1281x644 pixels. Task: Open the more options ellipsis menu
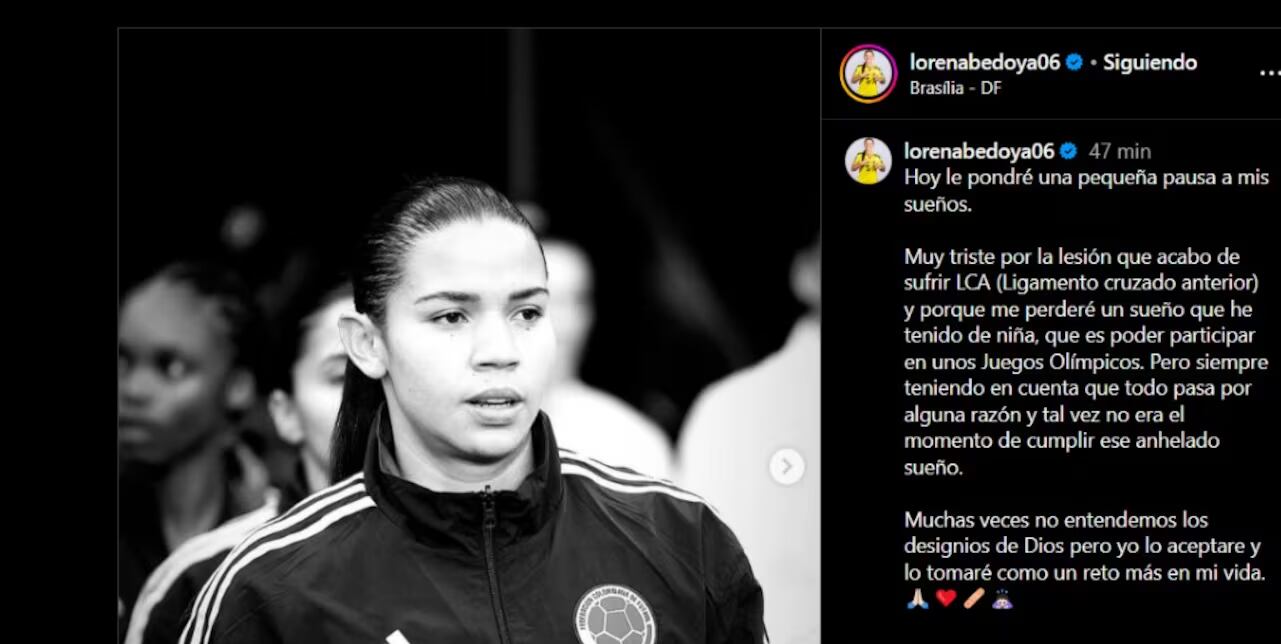pyautogui.click(x=1268, y=73)
